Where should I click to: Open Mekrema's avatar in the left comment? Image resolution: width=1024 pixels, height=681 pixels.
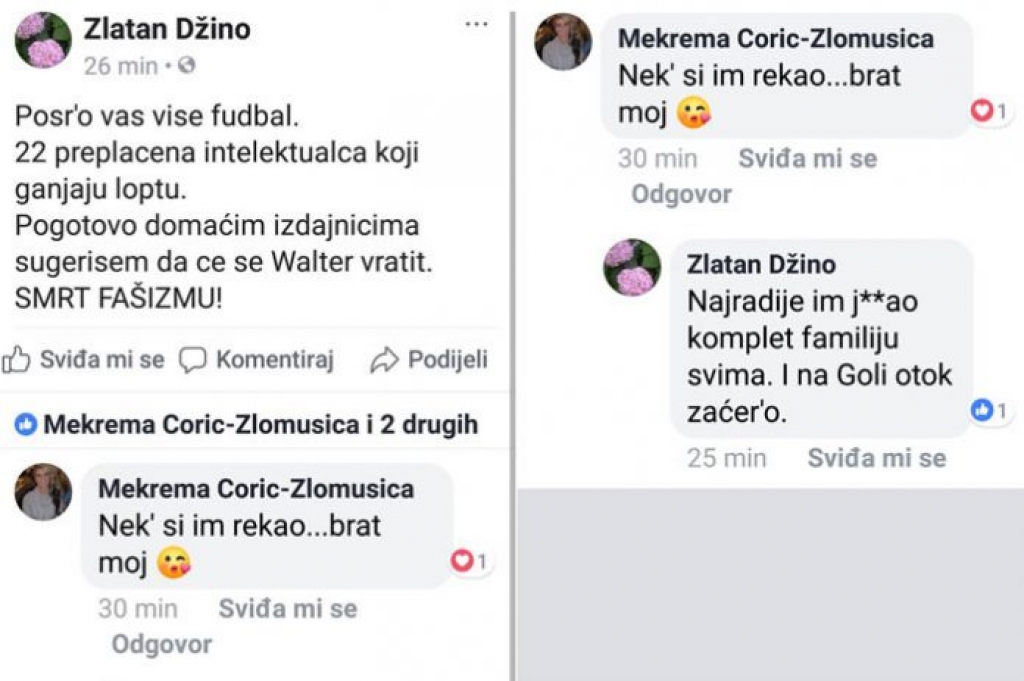43,492
